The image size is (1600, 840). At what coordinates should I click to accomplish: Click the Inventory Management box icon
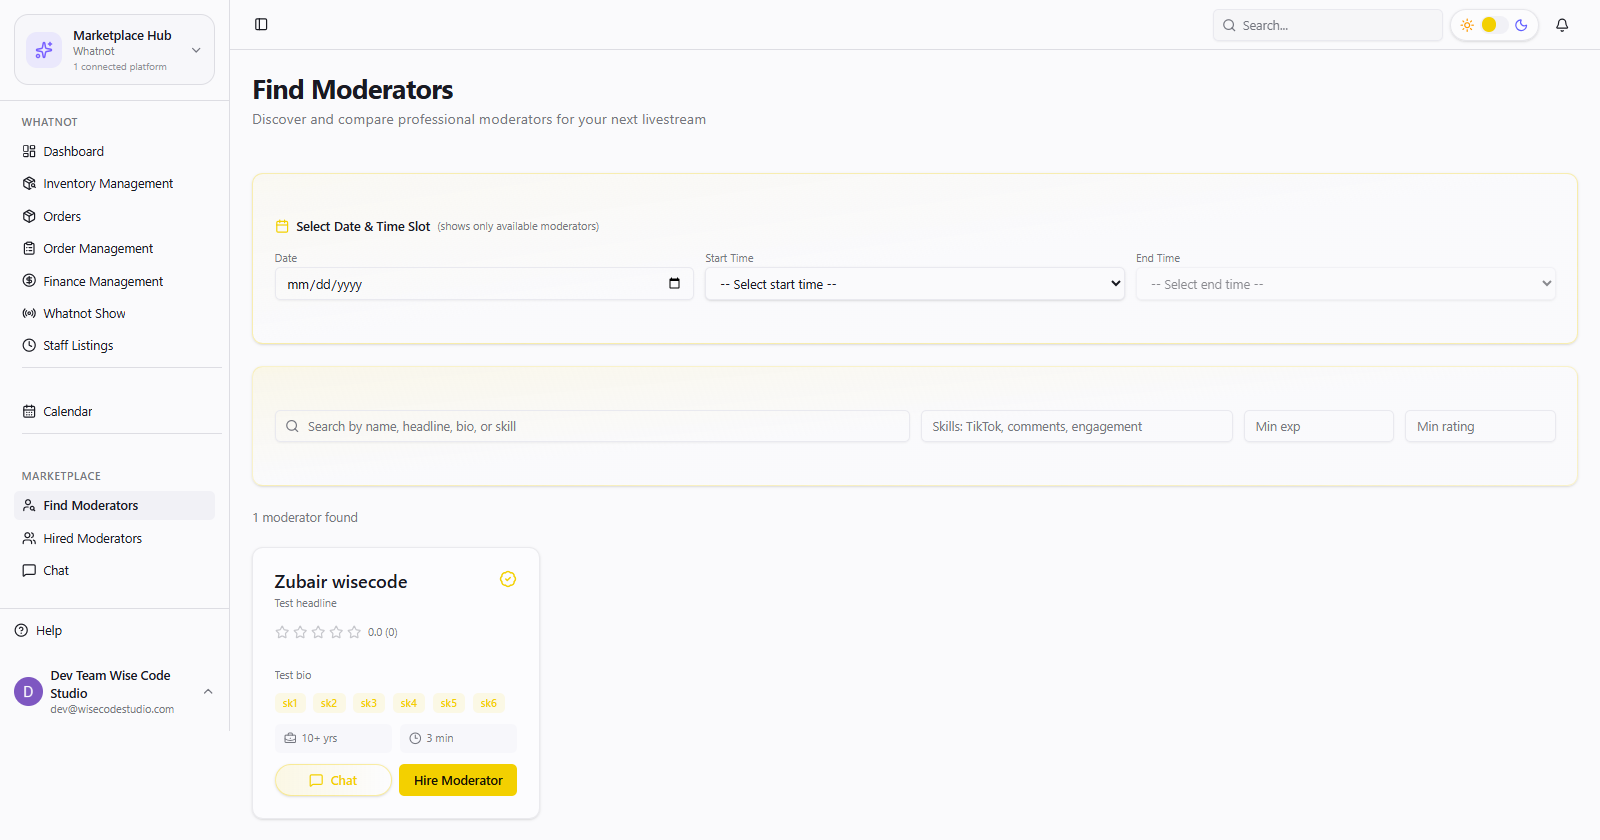(x=29, y=184)
